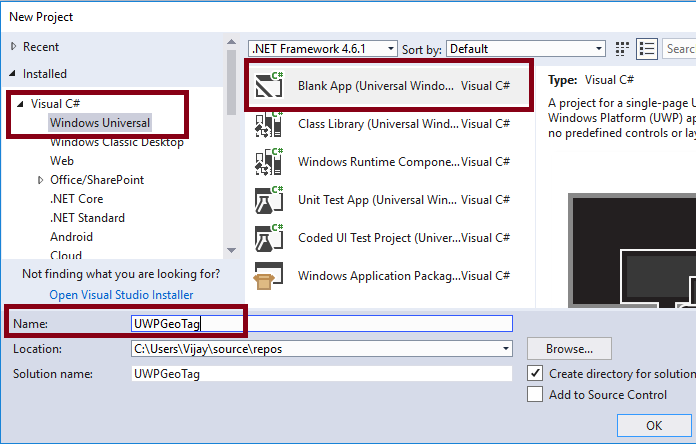This screenshot has width=696, height=444.
Task: Select Unit Test App (Universal Windows) name
Action: click(x=377, y=200)
